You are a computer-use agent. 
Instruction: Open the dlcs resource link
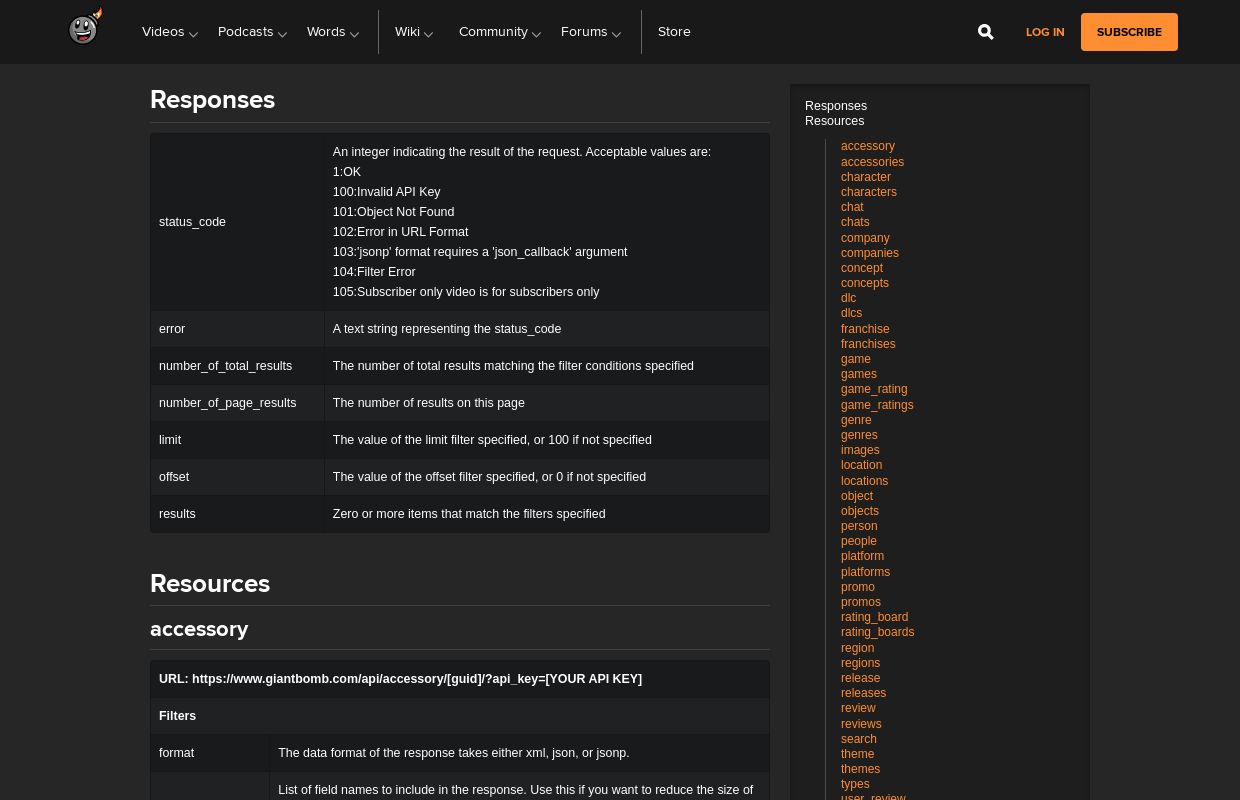click(851, 313)
